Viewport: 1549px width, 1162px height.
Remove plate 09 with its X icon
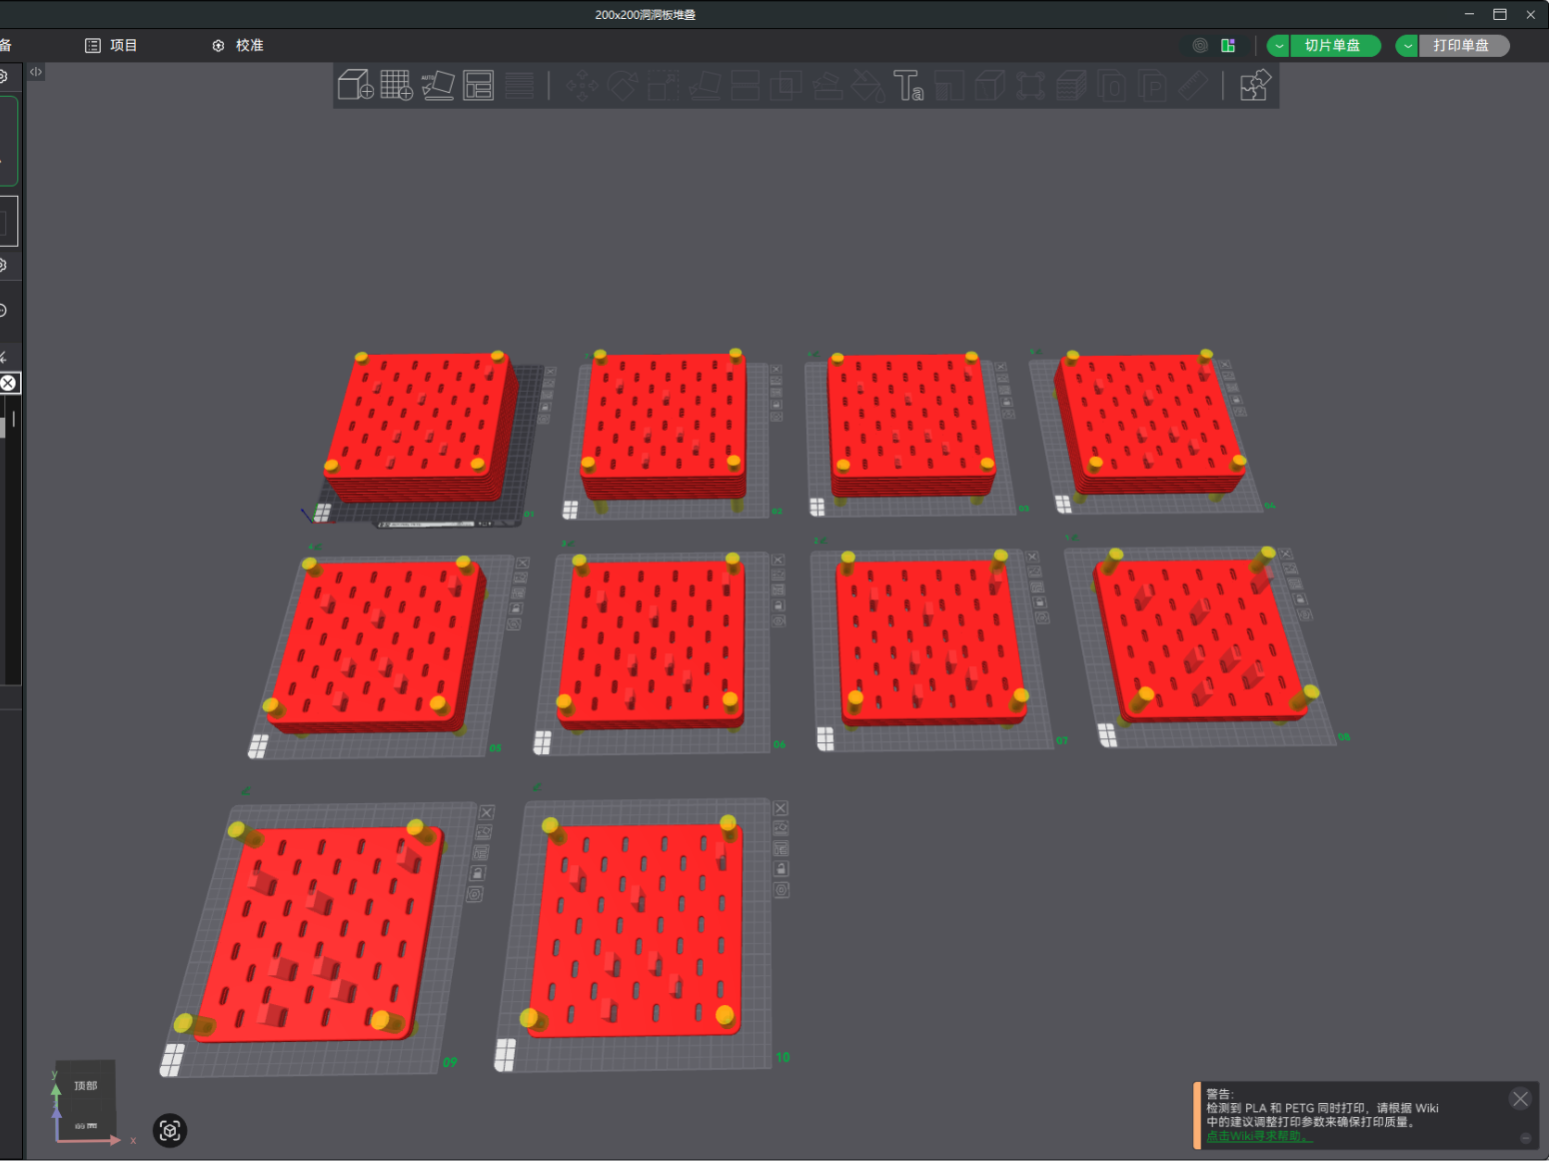pyautogui.click(x=487, y=812)
